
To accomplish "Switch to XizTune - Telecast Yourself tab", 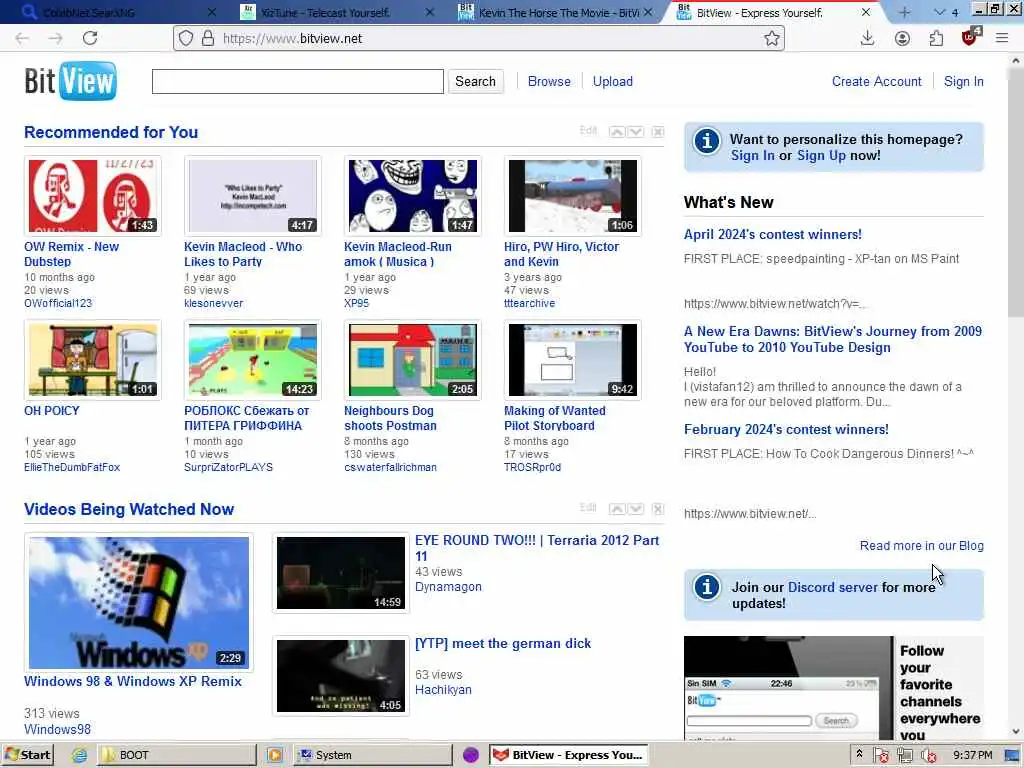I will coord(325,12).
